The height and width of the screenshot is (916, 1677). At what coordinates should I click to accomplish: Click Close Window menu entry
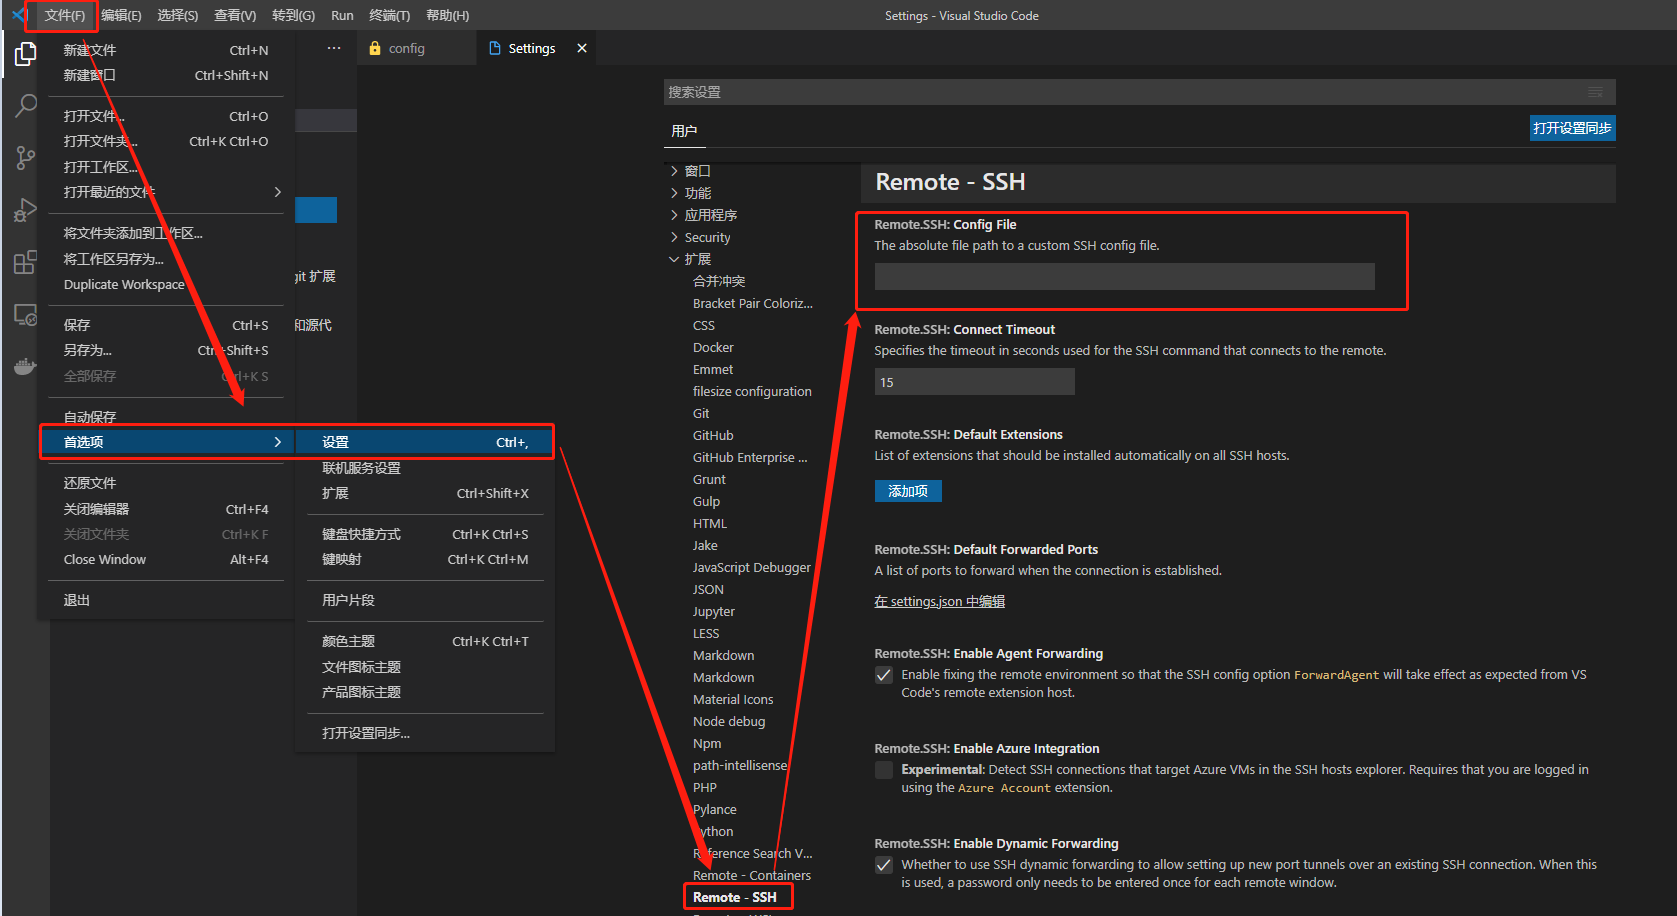[x=166, y=559]
